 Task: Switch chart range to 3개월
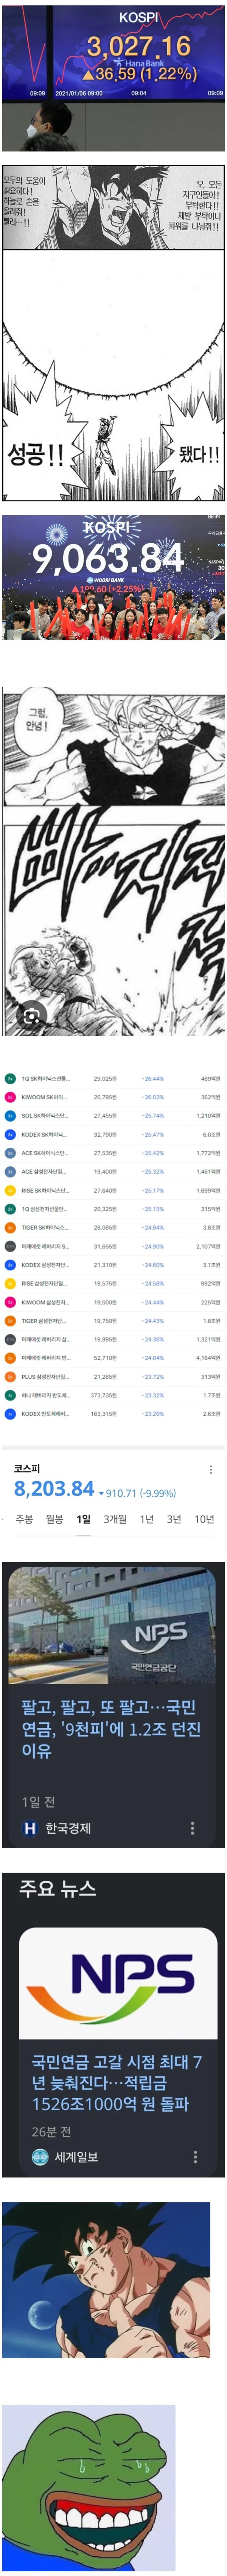tap(115, 1519)
